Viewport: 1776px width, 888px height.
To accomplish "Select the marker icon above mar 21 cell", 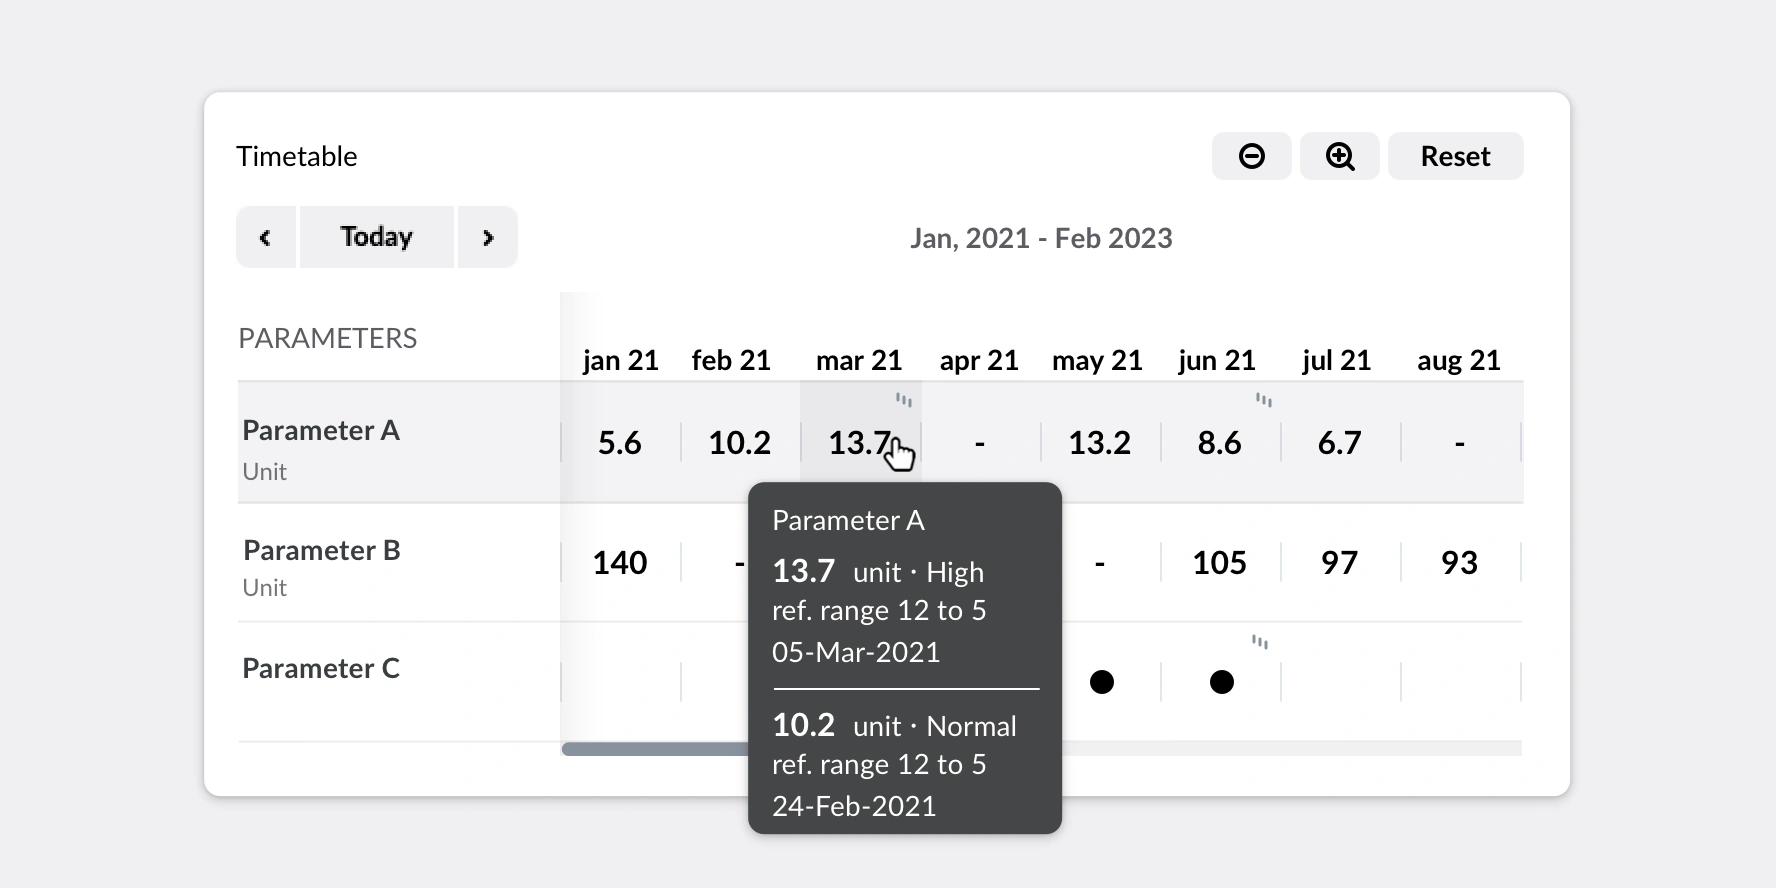I will pyautogui.click(x=903, y=399).
